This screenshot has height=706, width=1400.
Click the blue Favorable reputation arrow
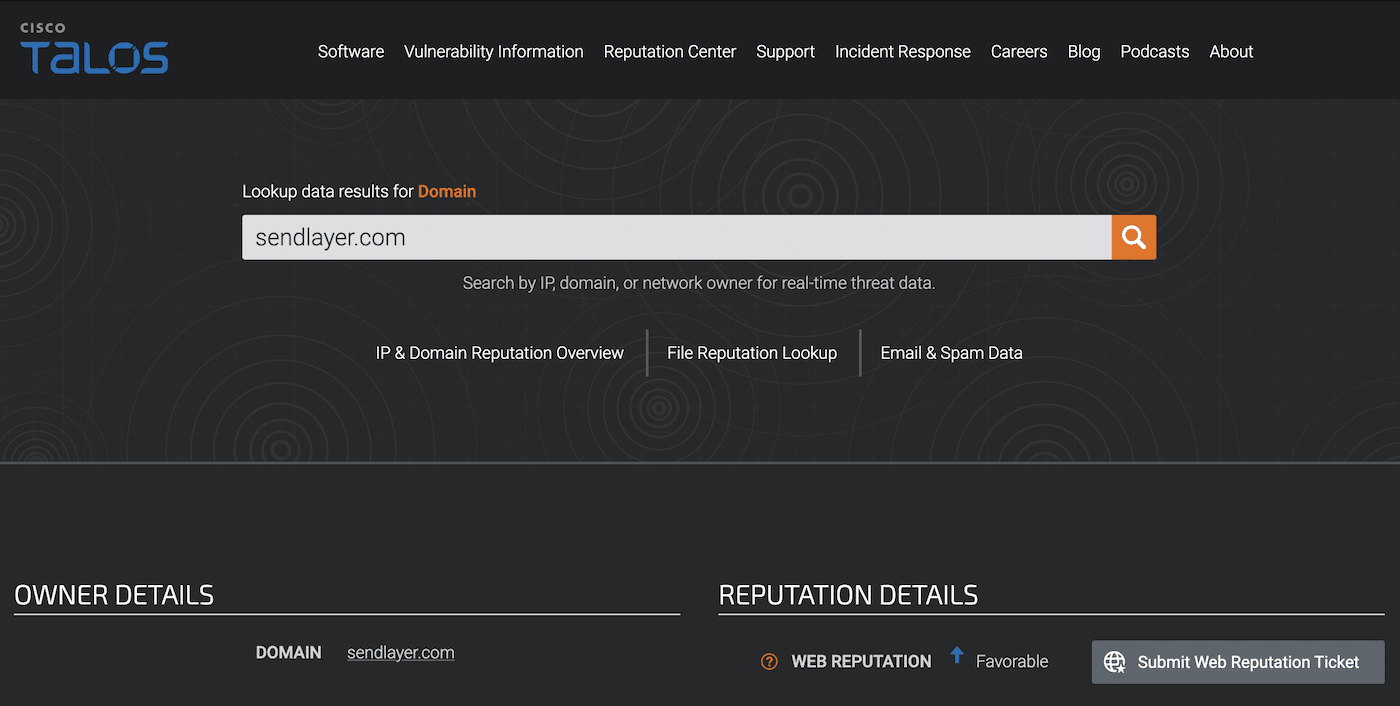coord(956,656)
